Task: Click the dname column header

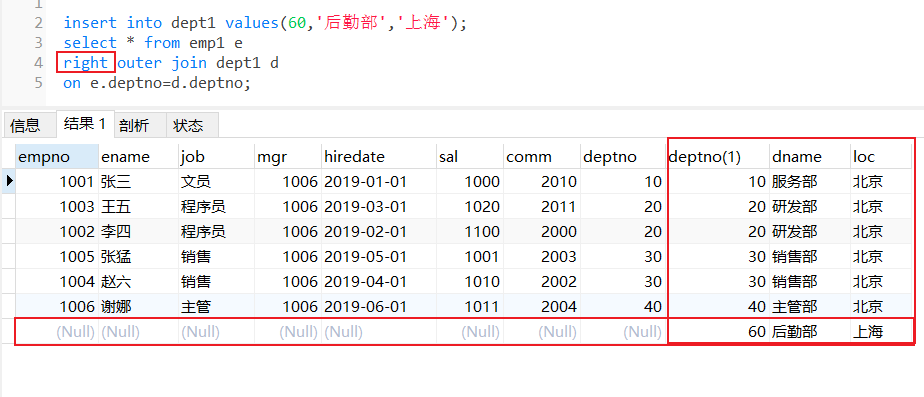Action: (810, 157)
